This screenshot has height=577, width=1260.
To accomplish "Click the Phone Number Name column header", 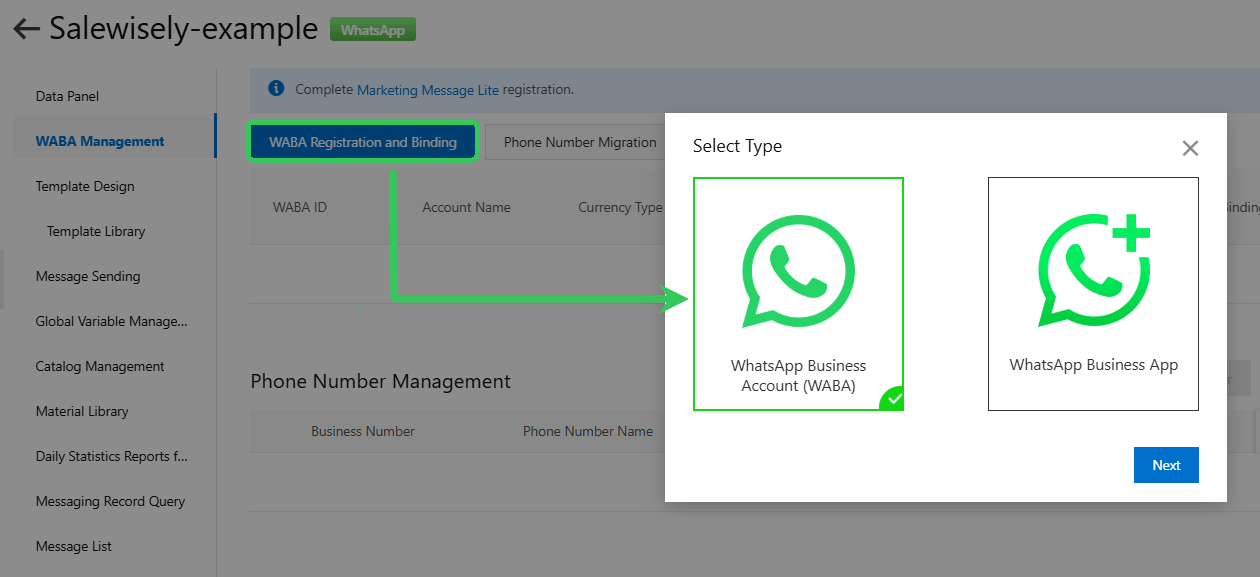I will coord(588,431).
